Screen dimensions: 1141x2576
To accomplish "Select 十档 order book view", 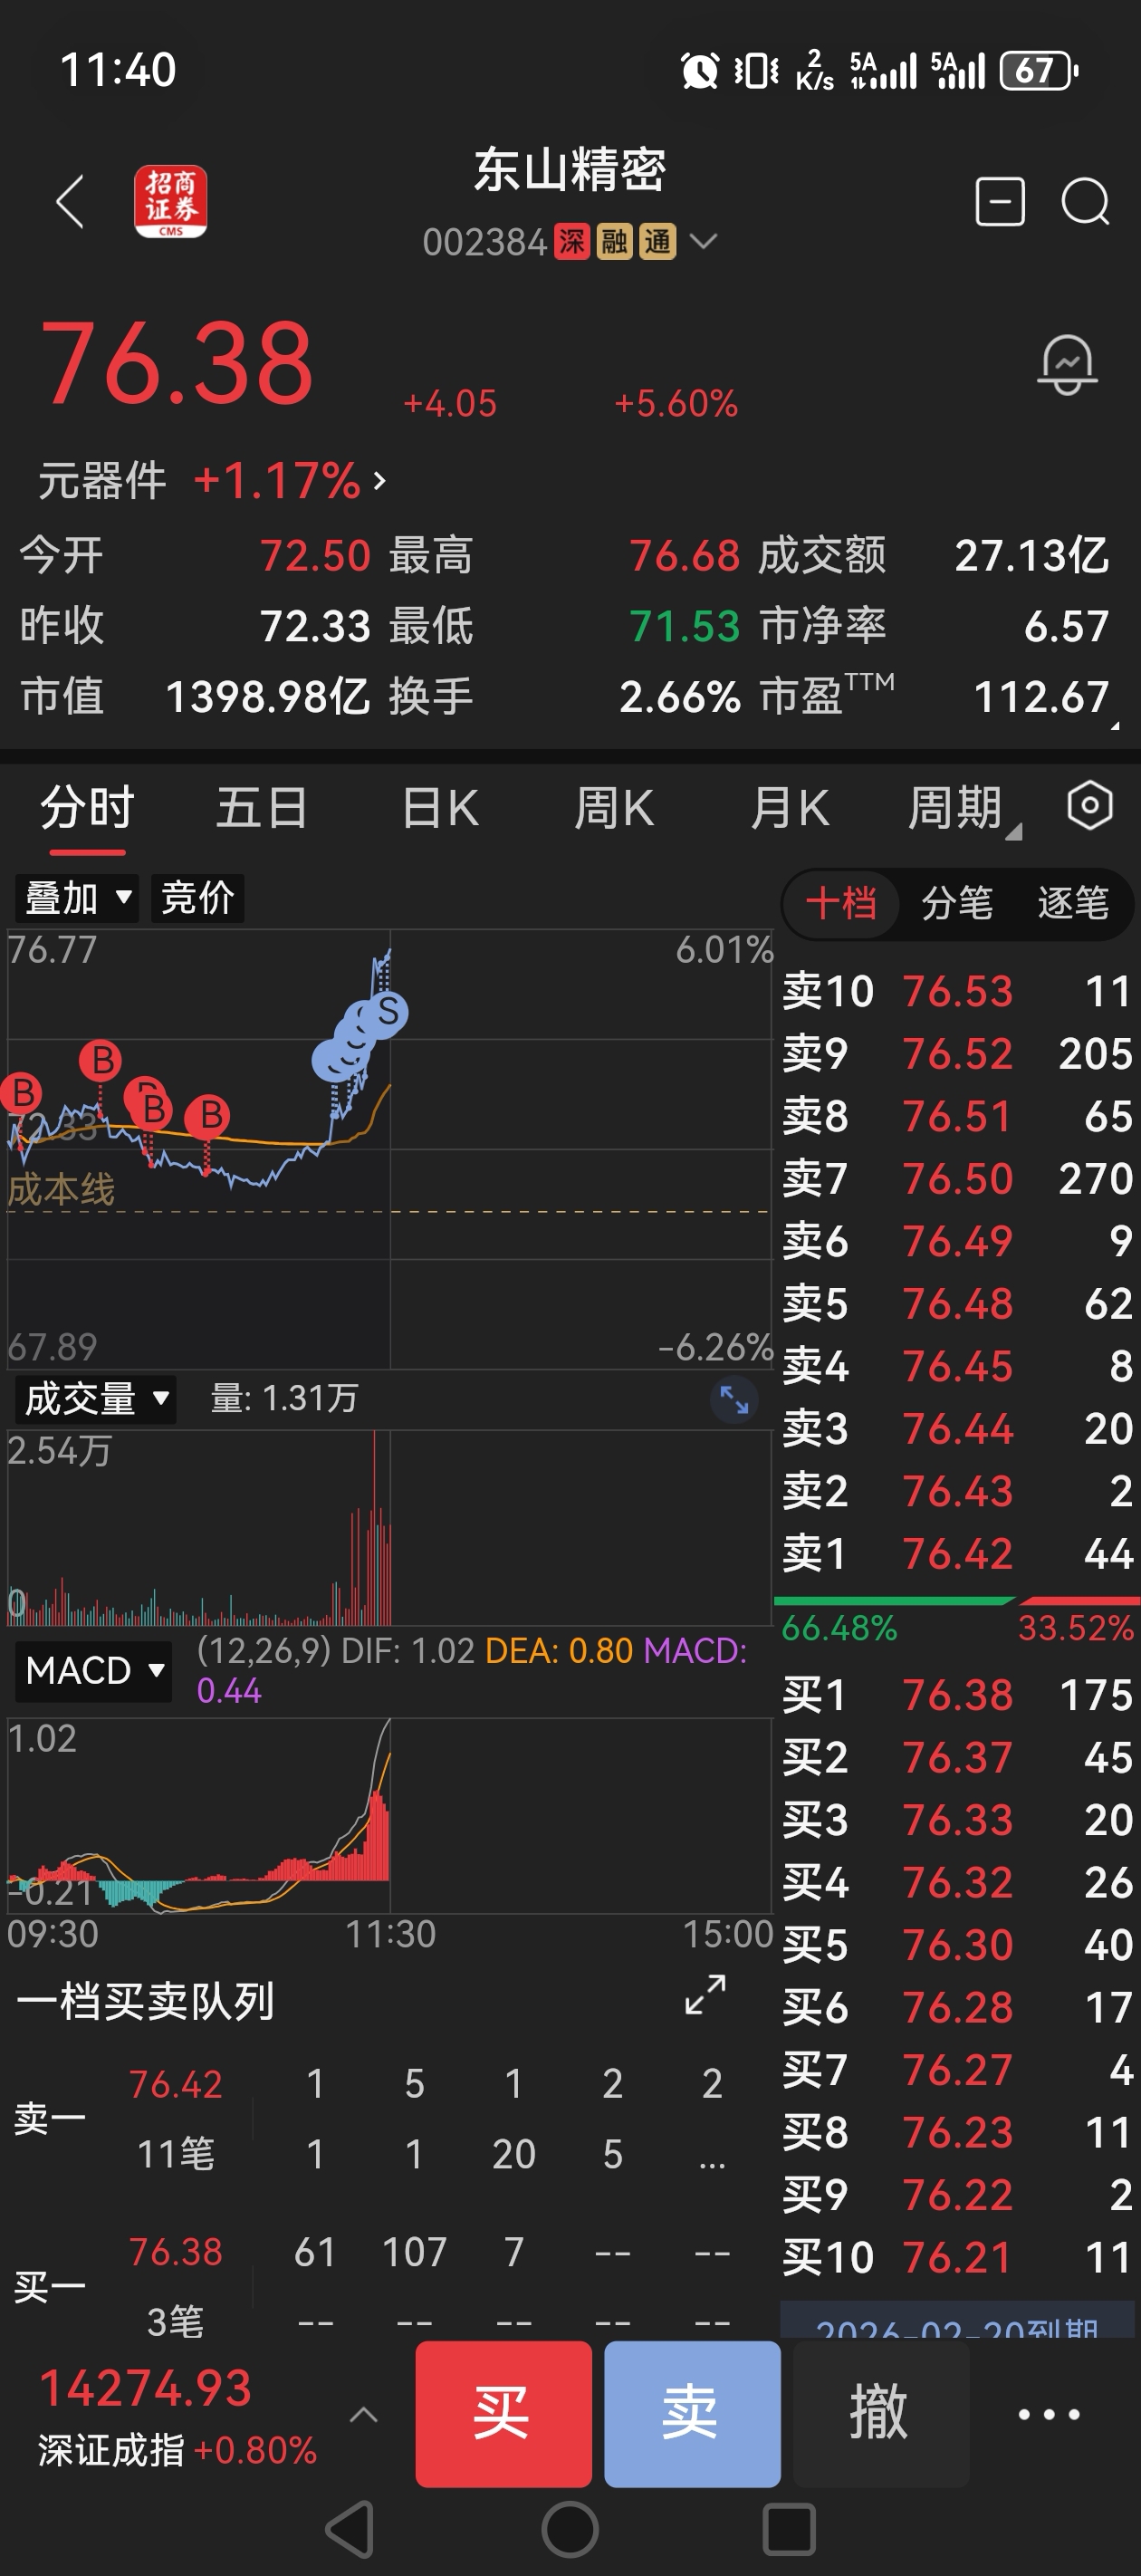I will (841, 903).
